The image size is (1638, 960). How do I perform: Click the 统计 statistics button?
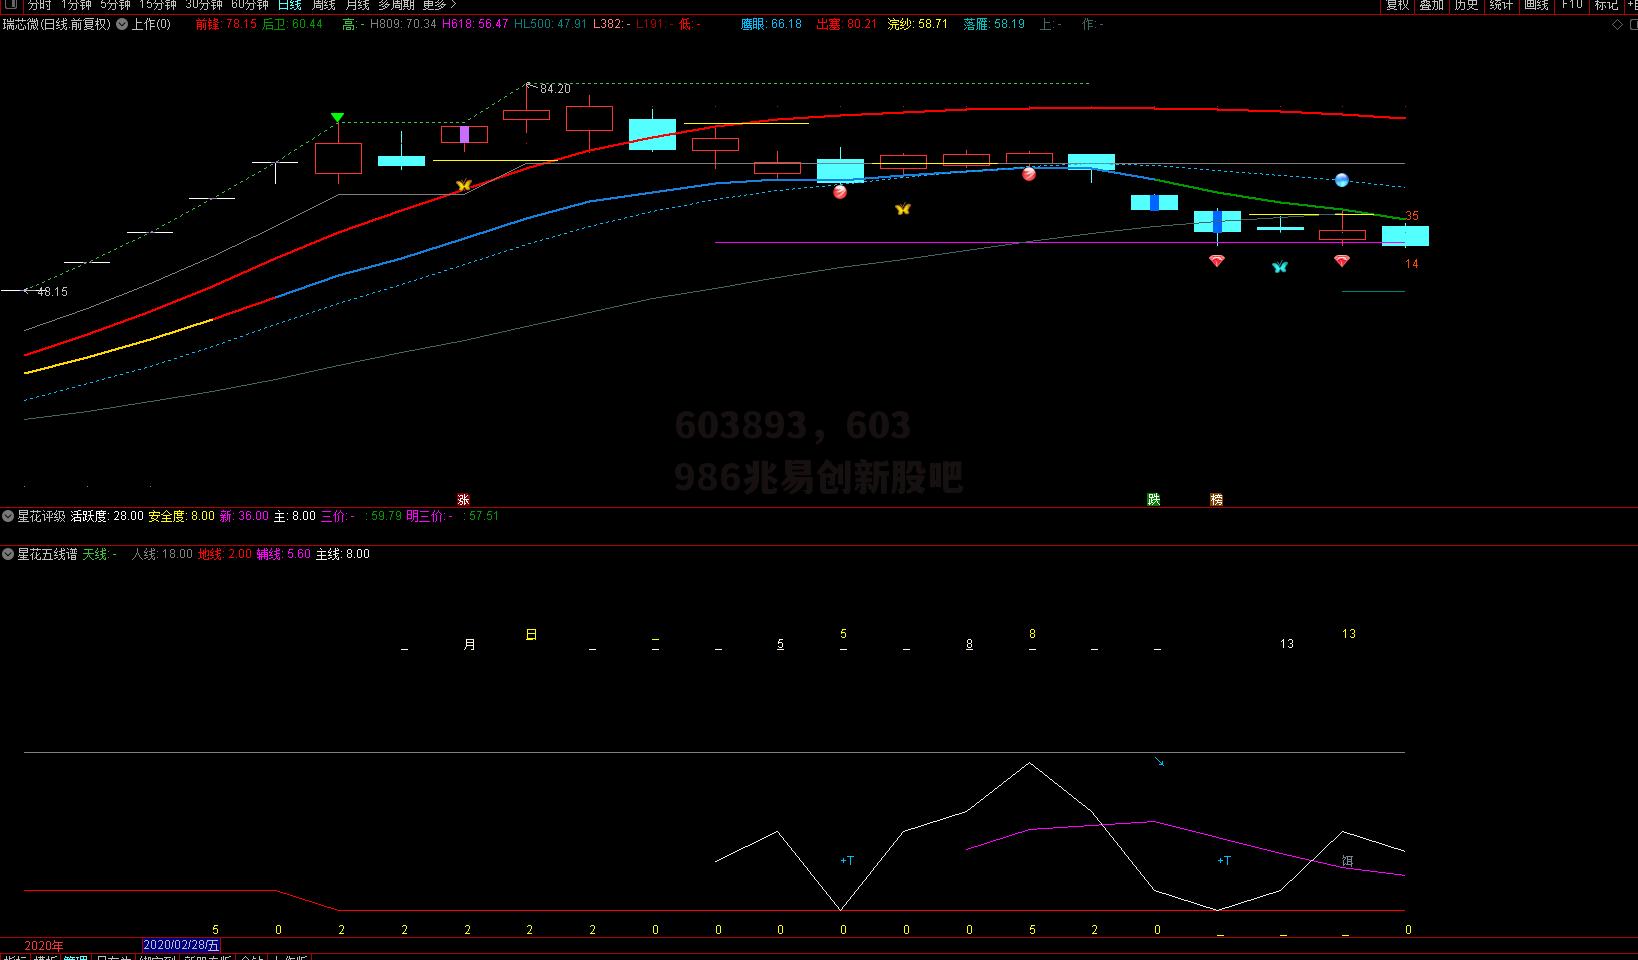1501,5
